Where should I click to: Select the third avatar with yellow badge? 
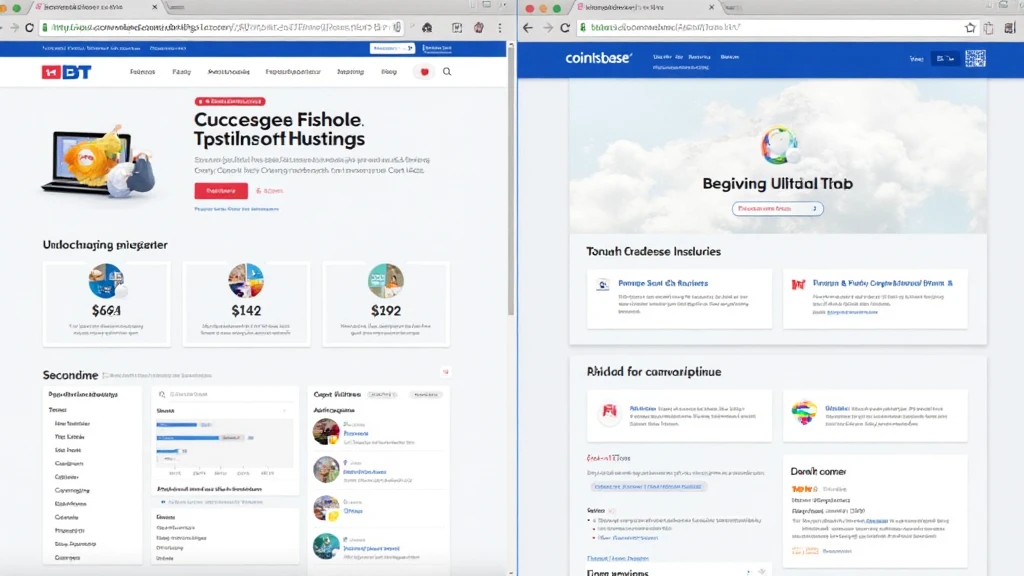coord(326,508)
